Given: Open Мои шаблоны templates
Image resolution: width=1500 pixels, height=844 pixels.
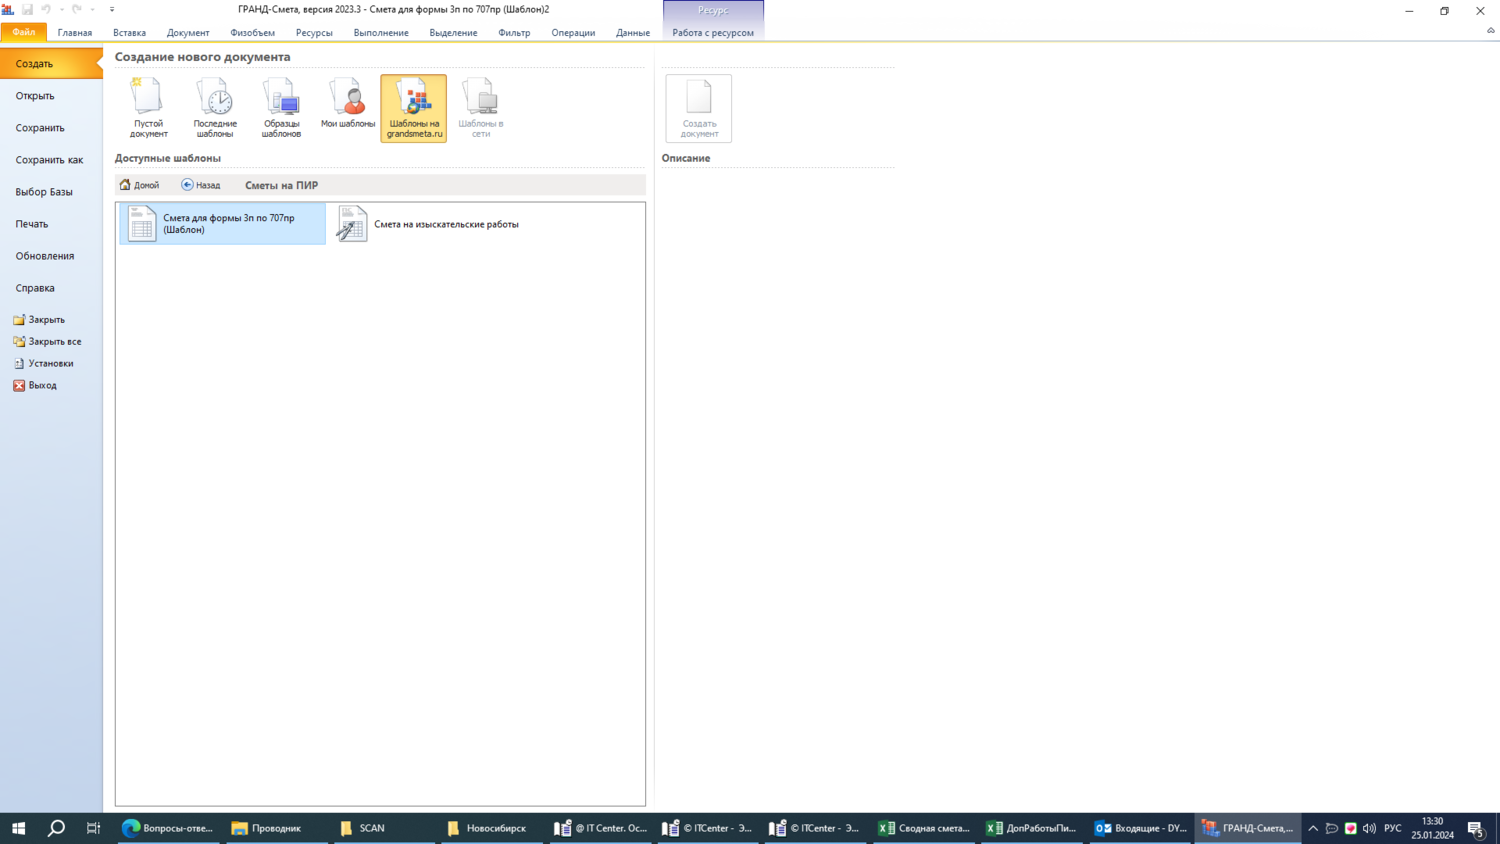Looking at the screenshot, I should click(x=348, y=108).
